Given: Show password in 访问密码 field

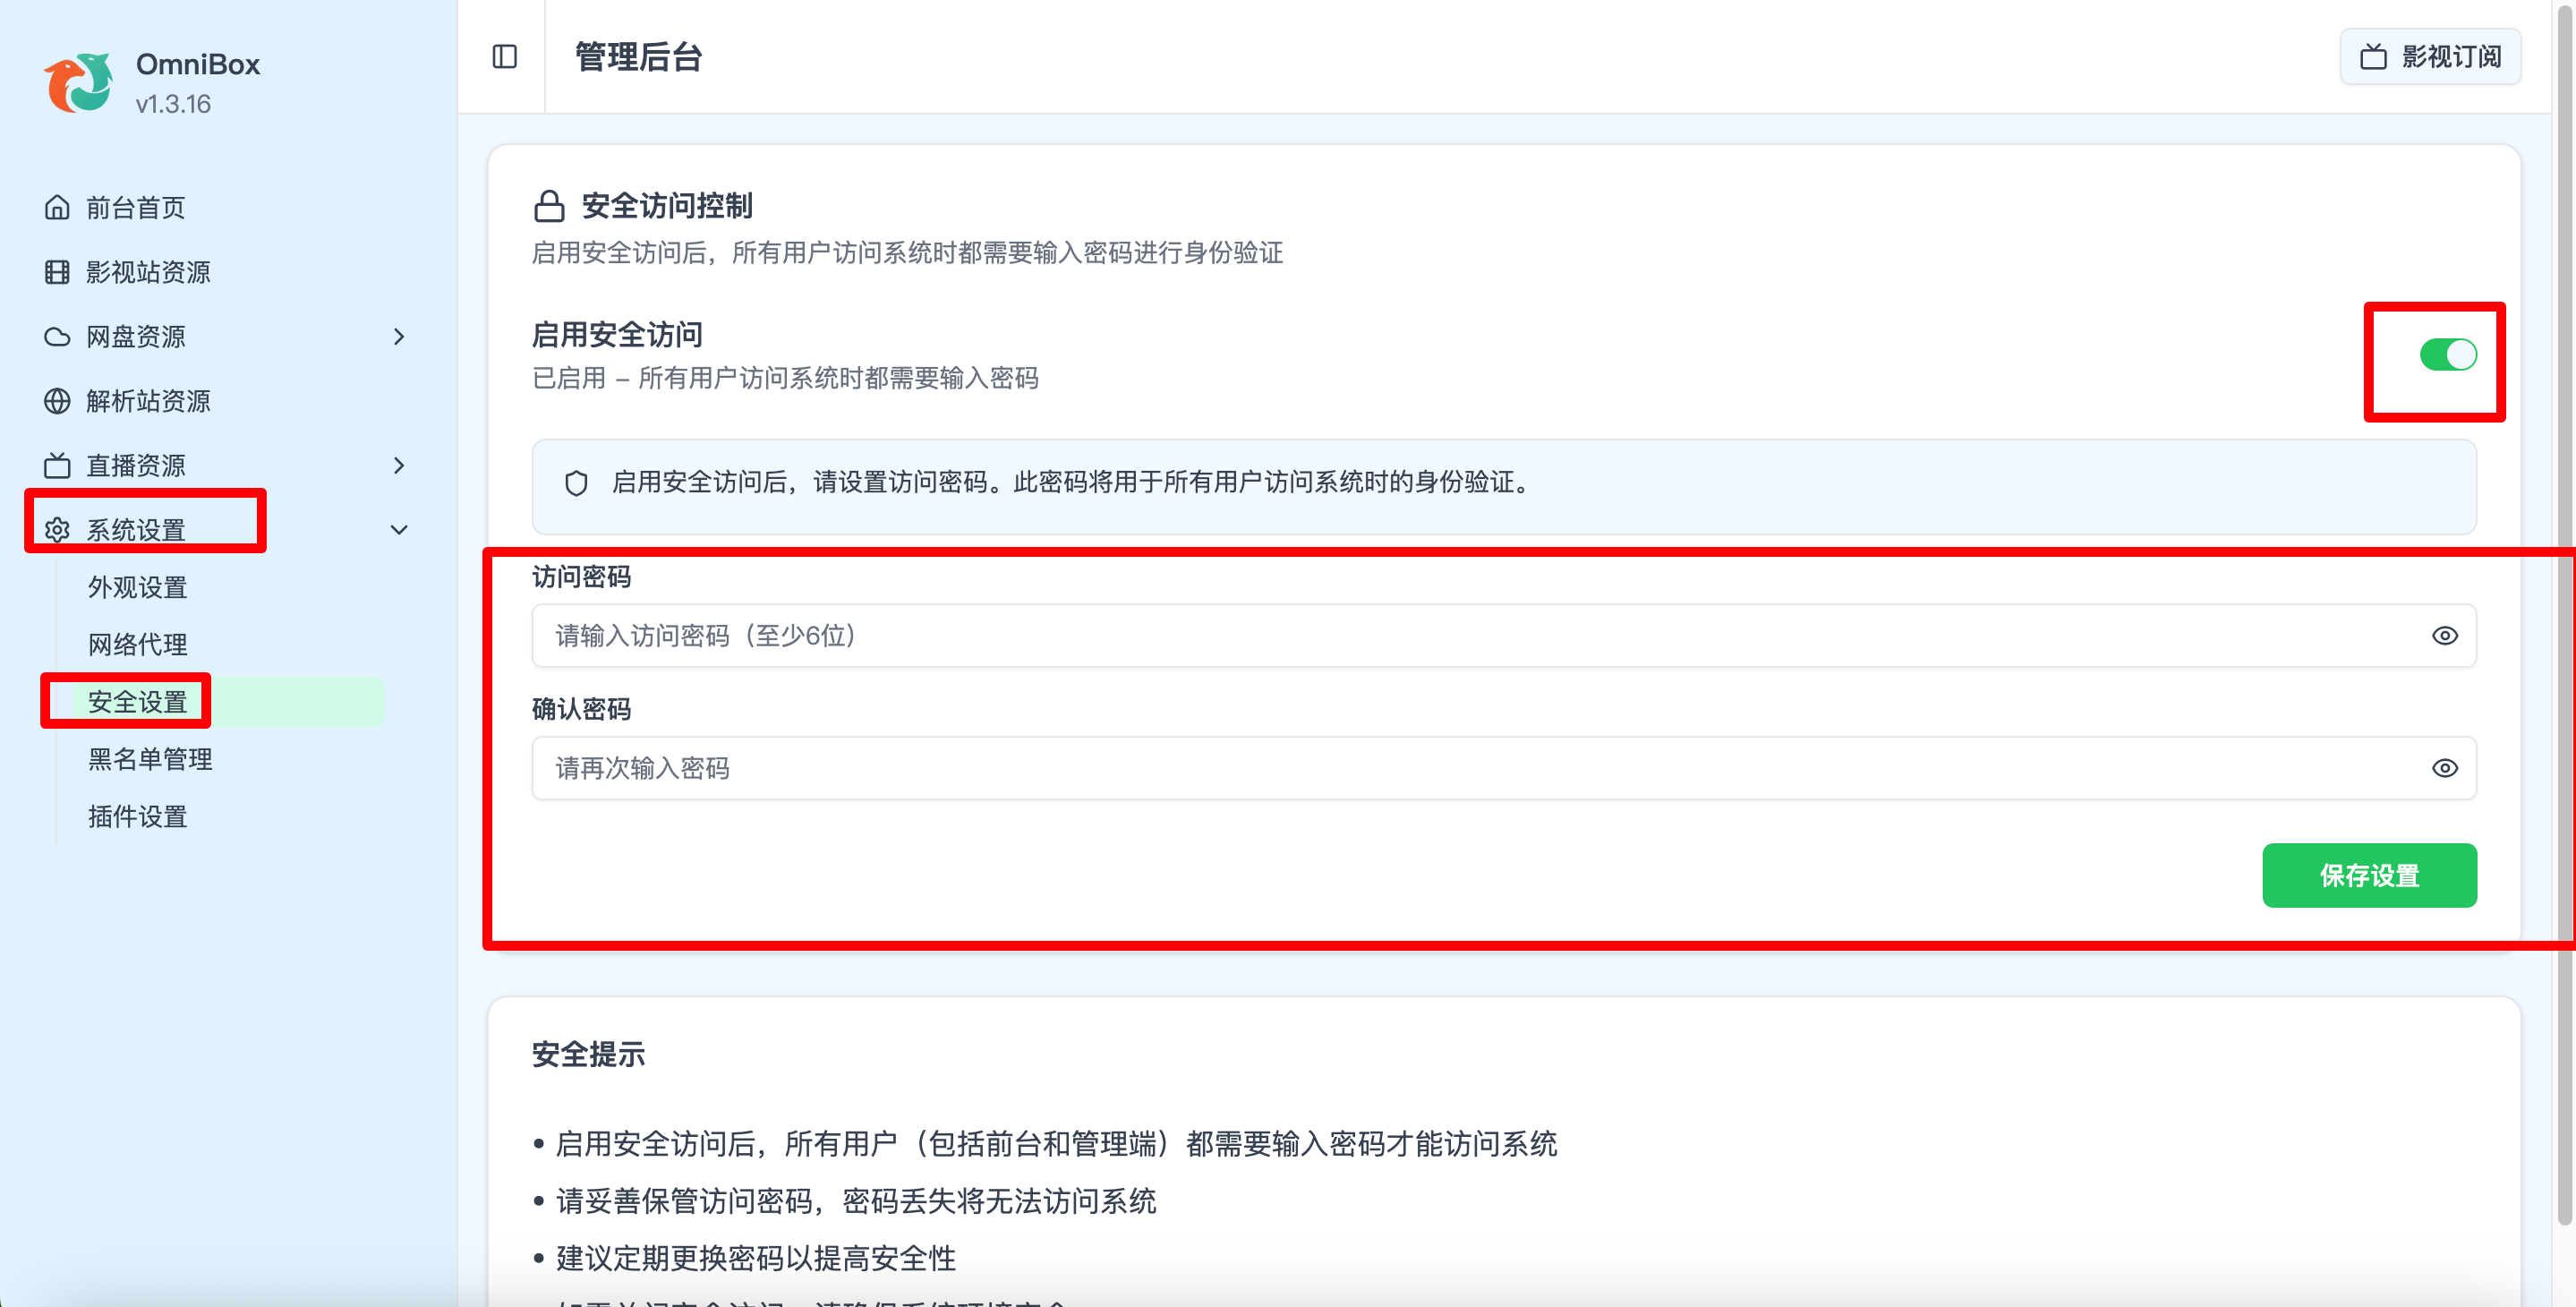Looking at the screenshot, I should pos(2444,636).
